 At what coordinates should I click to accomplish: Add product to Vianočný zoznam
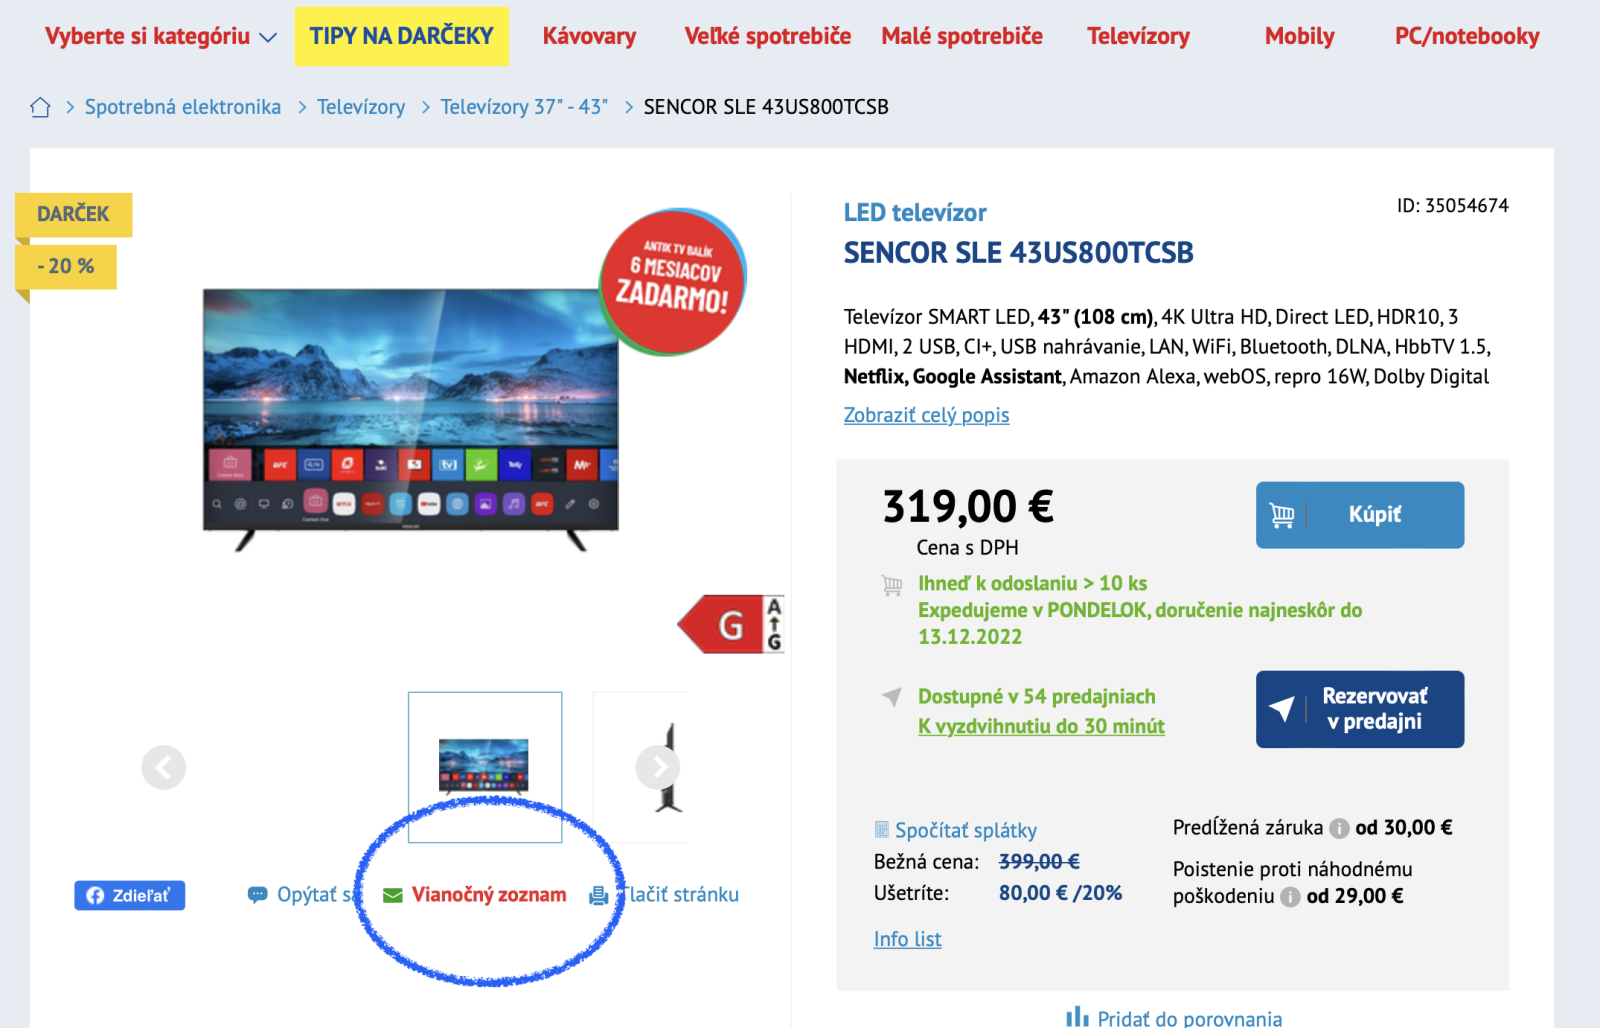476,895
